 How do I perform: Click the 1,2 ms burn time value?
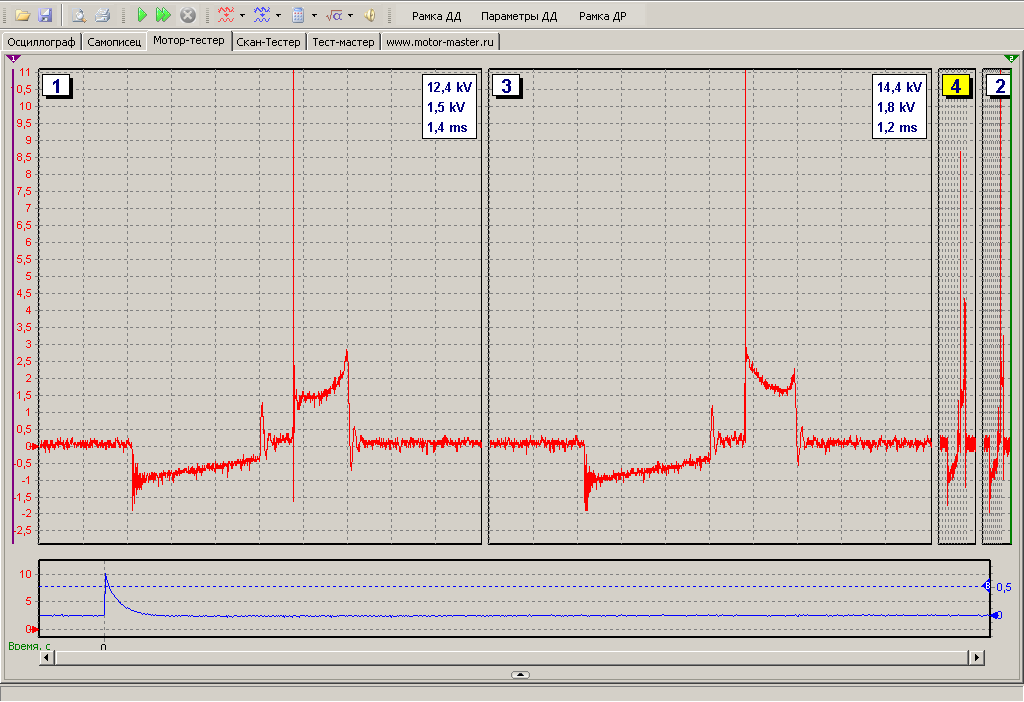coord(897,127)
